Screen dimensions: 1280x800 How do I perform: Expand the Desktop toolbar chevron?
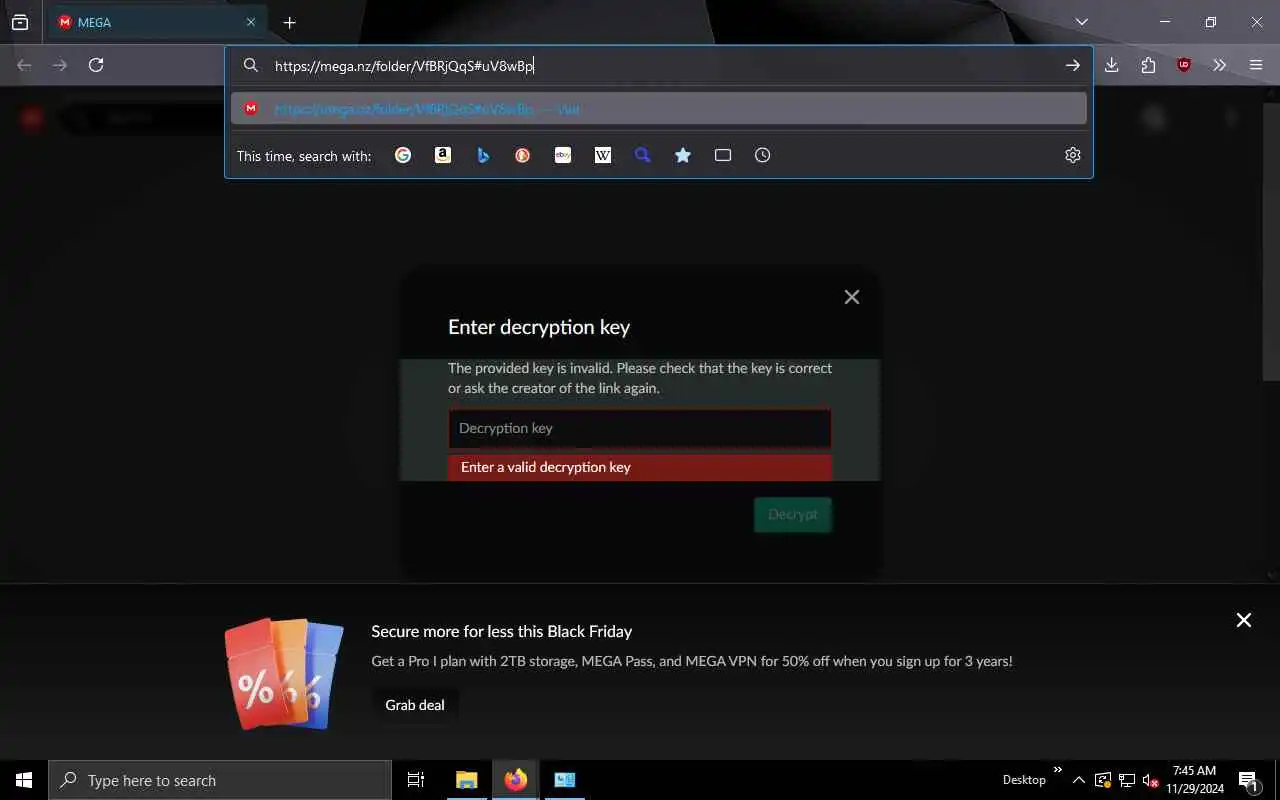[1057, 770]
